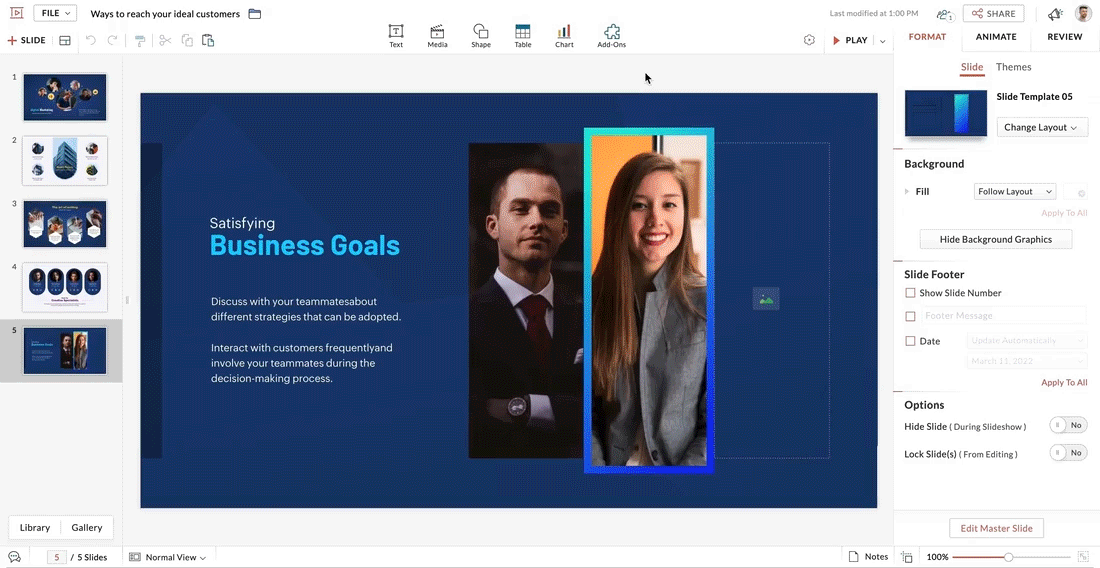Click Hide Background Graphics button
This screenshot has height=568, width=1100.
coord(995,239)
